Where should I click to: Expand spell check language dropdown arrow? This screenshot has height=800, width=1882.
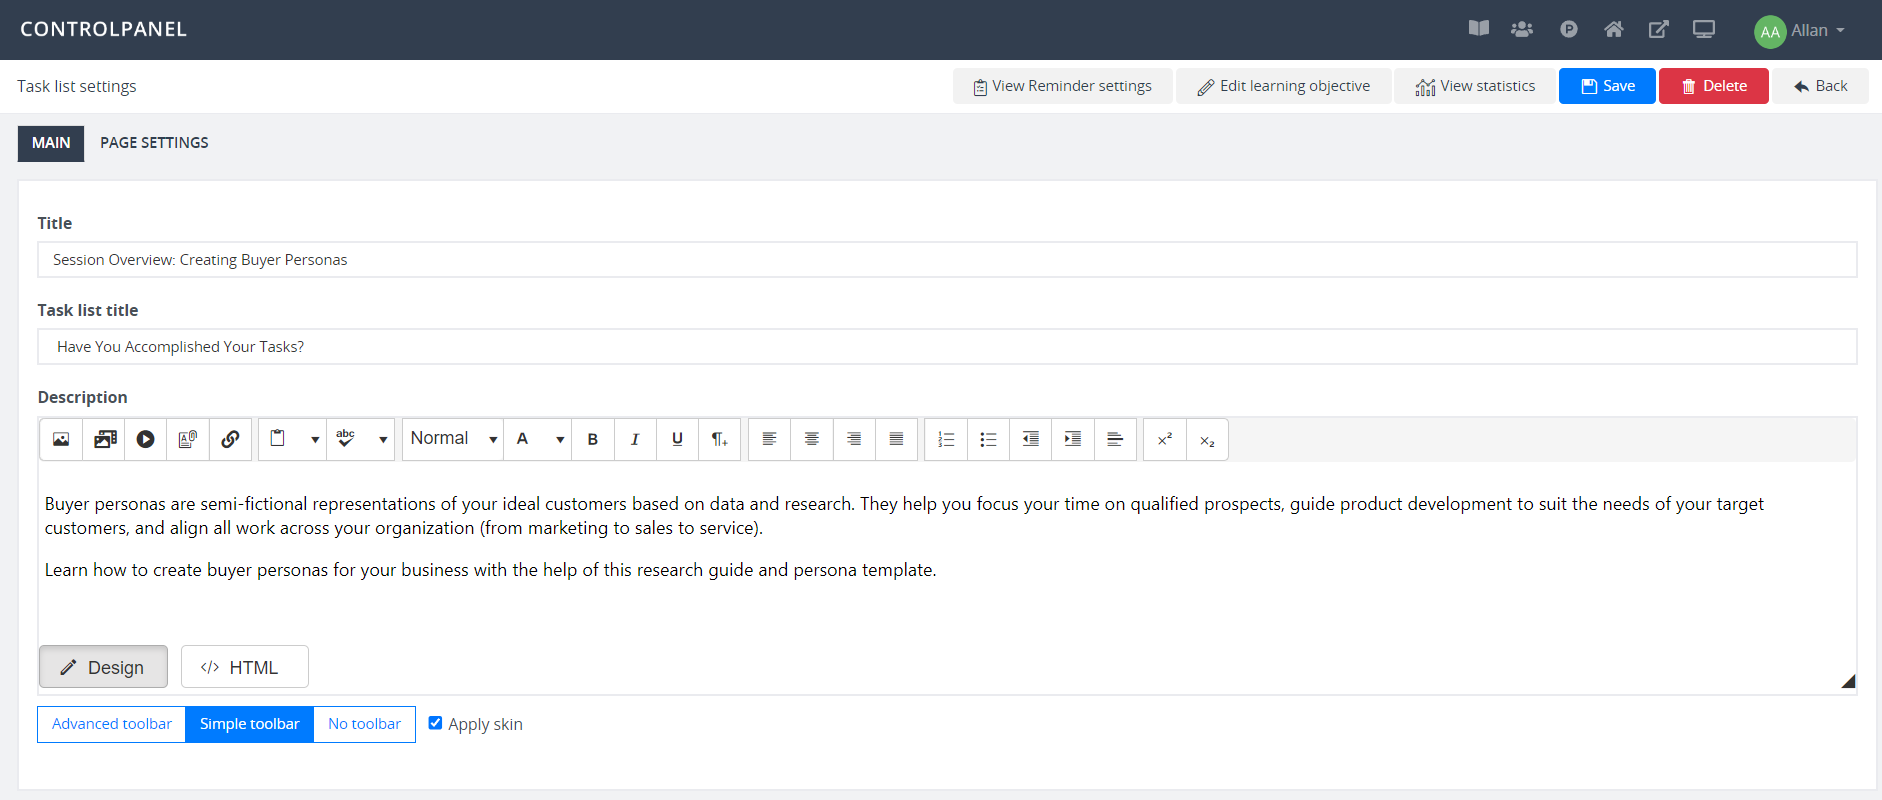tap(383, 439)
